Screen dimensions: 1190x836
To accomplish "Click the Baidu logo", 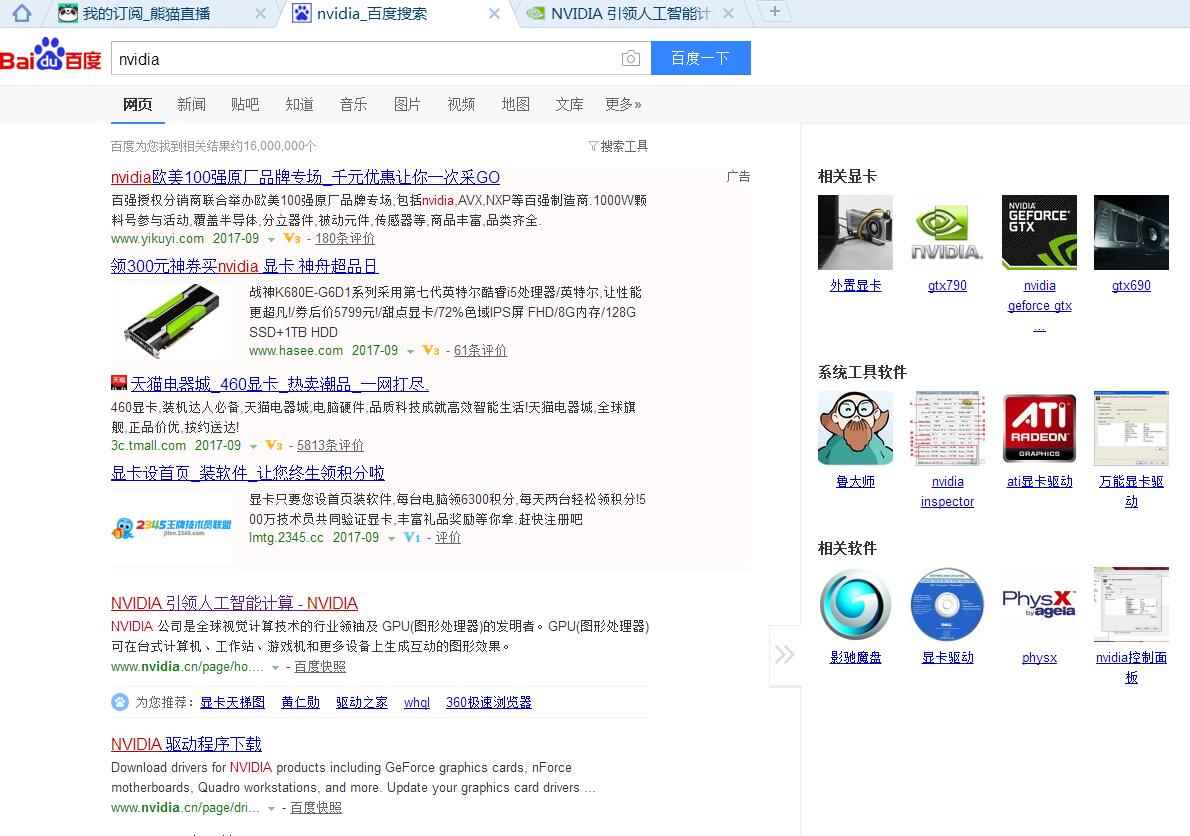I will click(51, 57).
